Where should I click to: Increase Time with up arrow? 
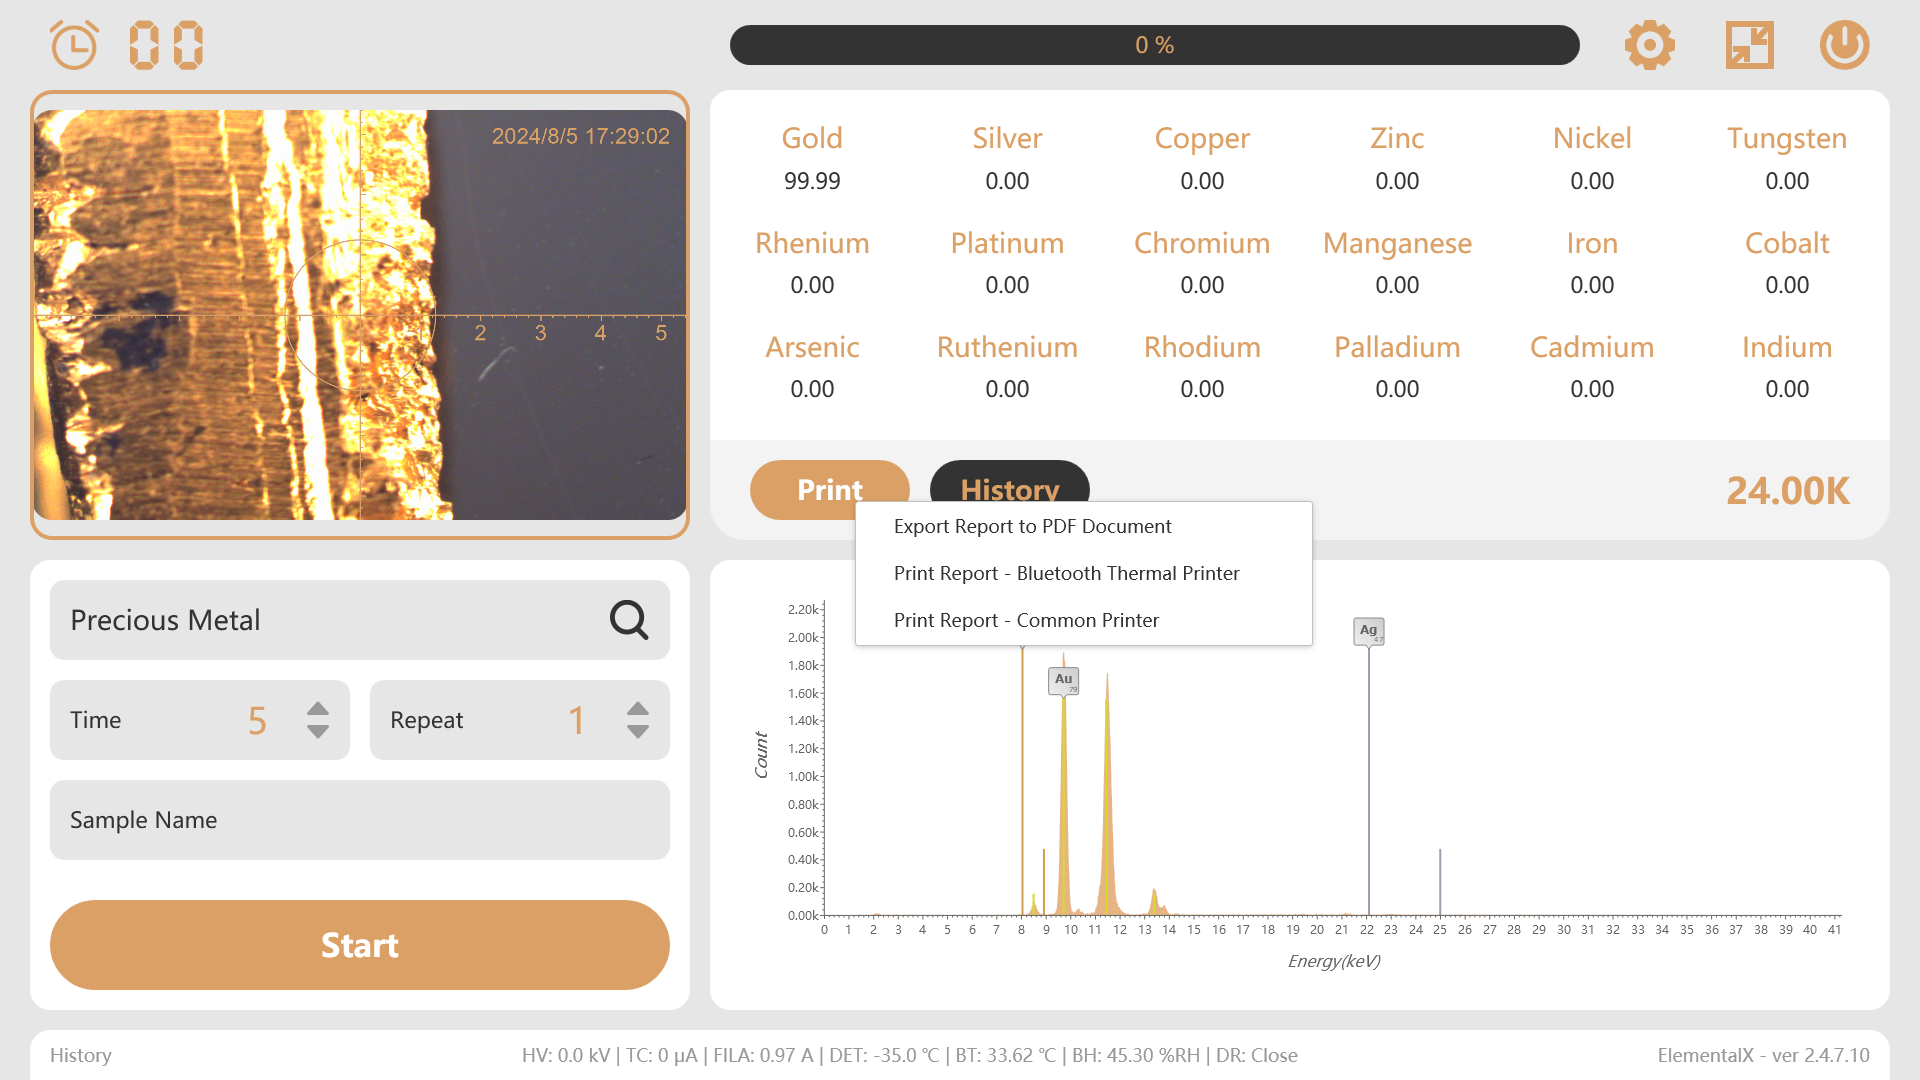pyautogui.click(x=318, y=708)
